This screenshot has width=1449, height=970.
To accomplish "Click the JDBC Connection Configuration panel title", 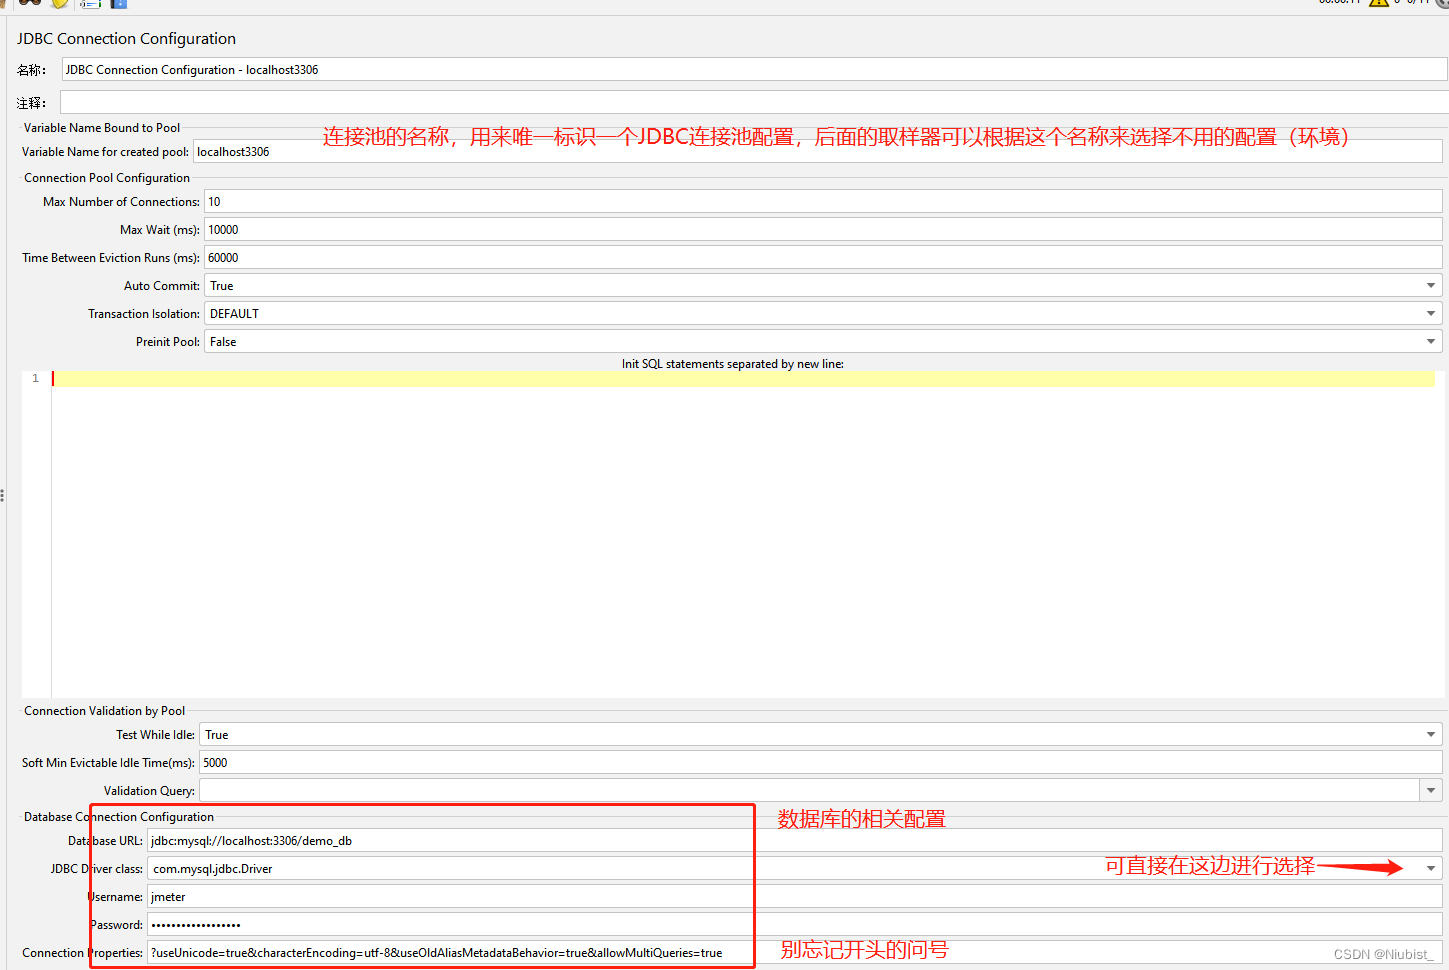I will coord(126,38).
